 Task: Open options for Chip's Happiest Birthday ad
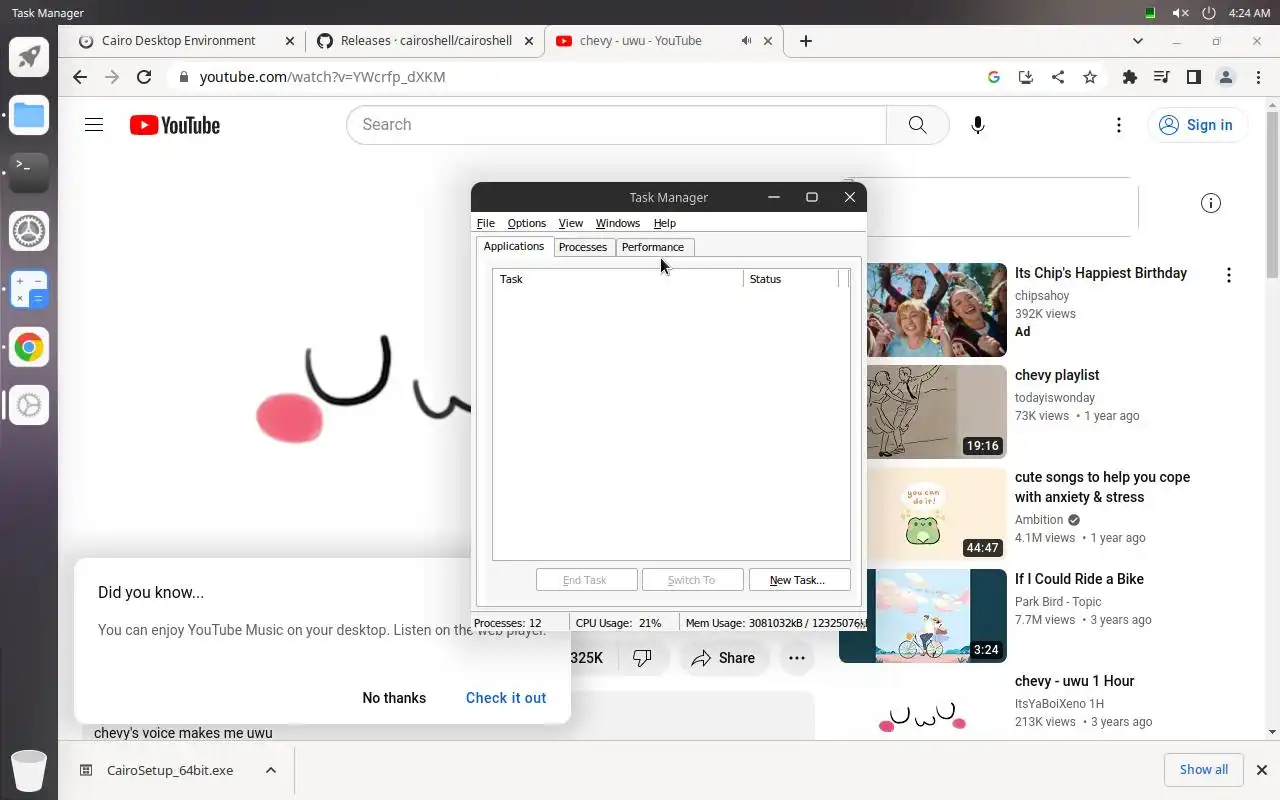(x=1228, y=275)
